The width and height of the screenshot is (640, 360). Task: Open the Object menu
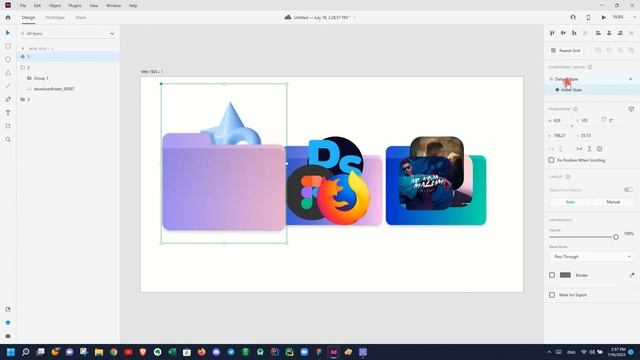coord(55,6)
